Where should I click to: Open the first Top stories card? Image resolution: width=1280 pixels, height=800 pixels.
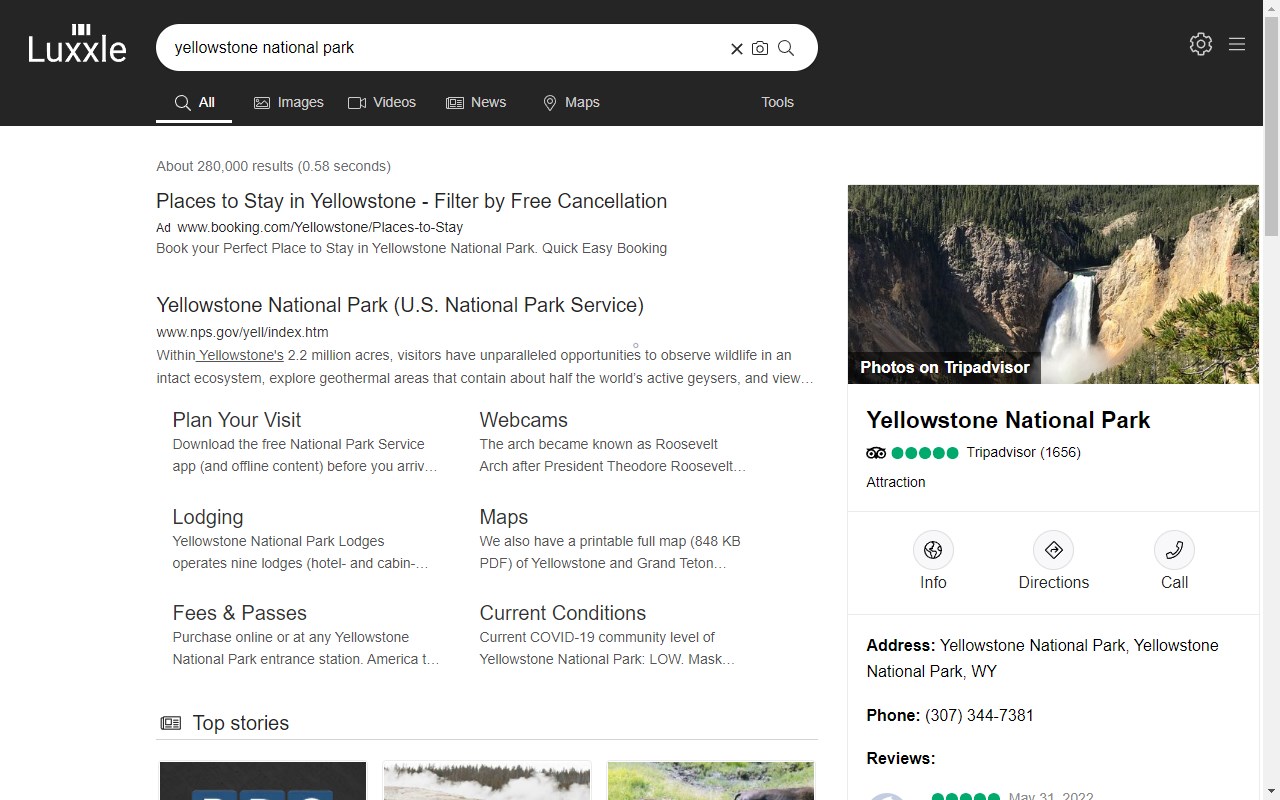pyautogui.click(x=263, y=781)
